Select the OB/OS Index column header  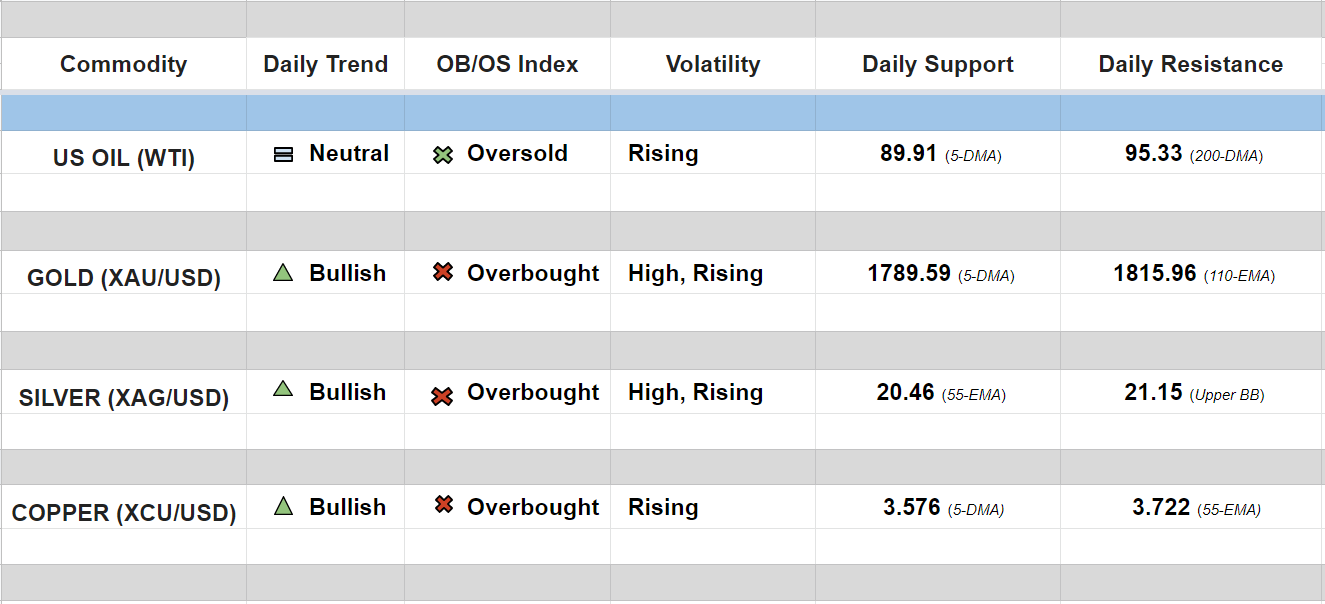tap(507, 65)
